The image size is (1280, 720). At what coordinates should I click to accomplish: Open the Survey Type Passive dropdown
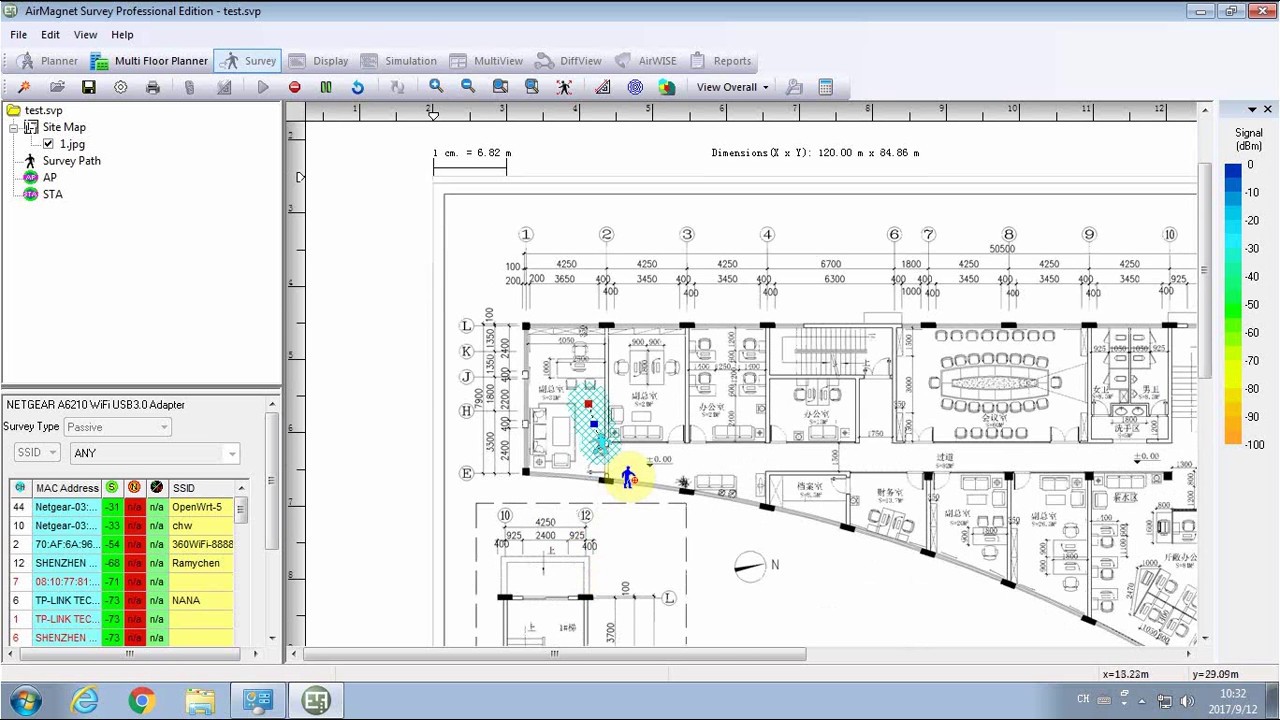click(x=118, y=427)
